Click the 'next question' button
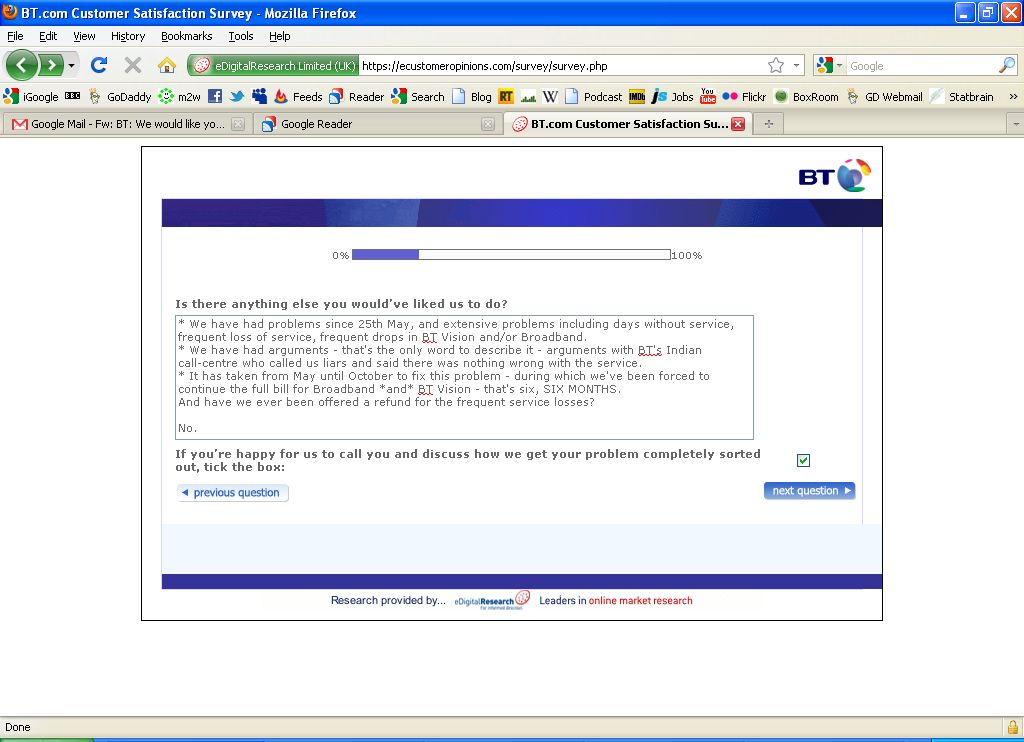The width and height of the screenshot is (1024, 742). pos(809,491)
